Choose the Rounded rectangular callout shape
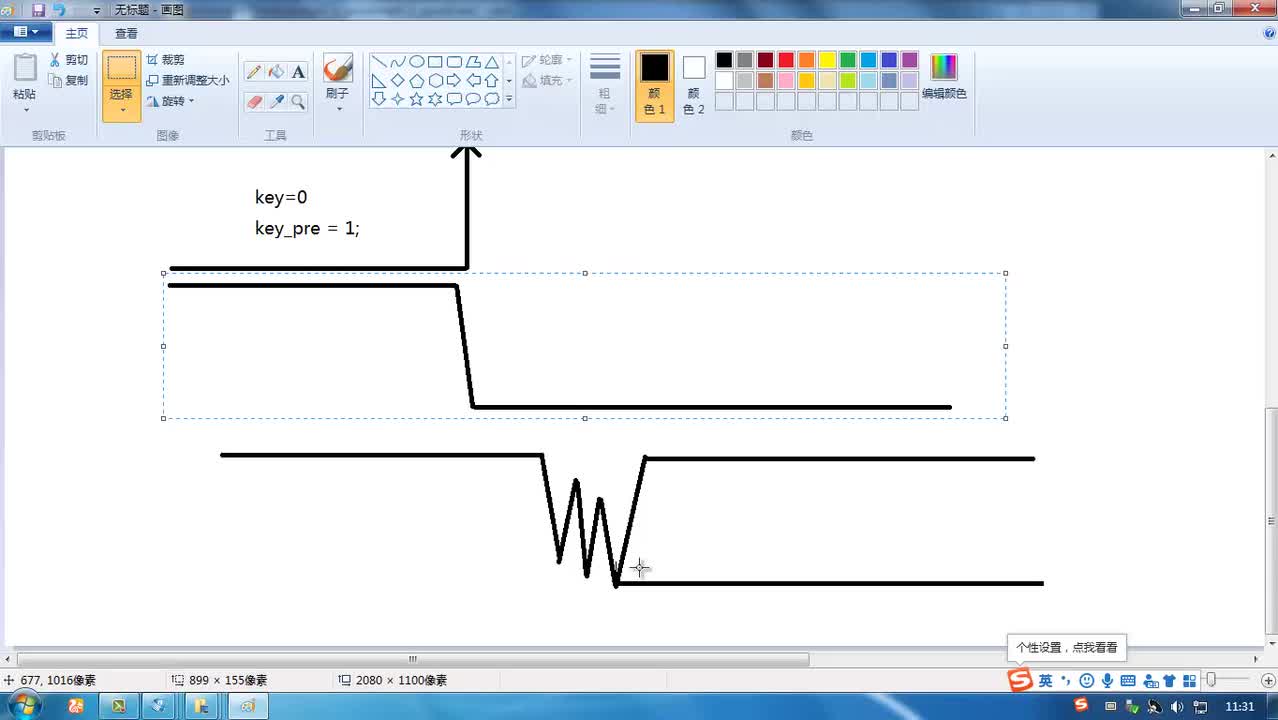The height and width of the screenshot is (720, 1278). tap(454, 99)
